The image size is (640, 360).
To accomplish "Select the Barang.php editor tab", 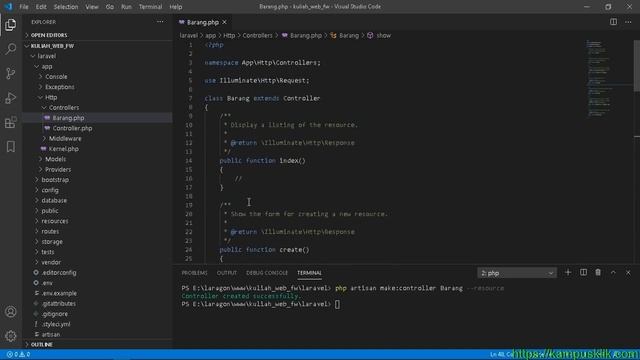I will pyautogui.click(x=202, y=22).
